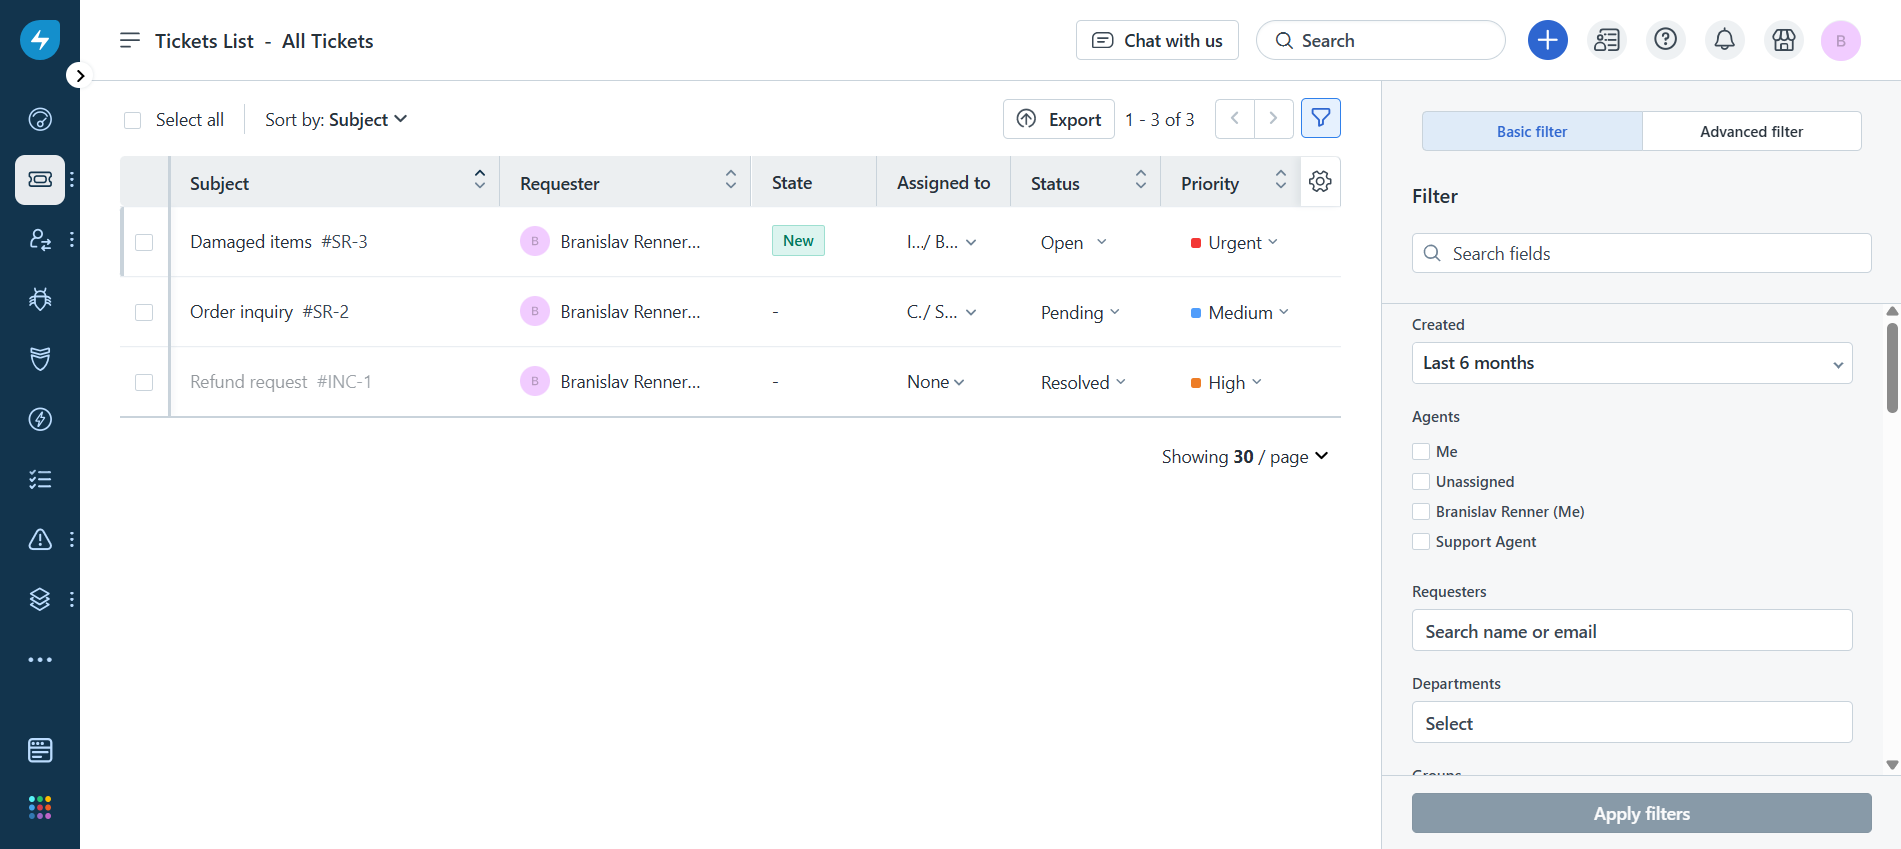Select the Basic filter tab
Viewport: 1901px width, 849px height.
pyautogui.click(x=1531, y=132)
